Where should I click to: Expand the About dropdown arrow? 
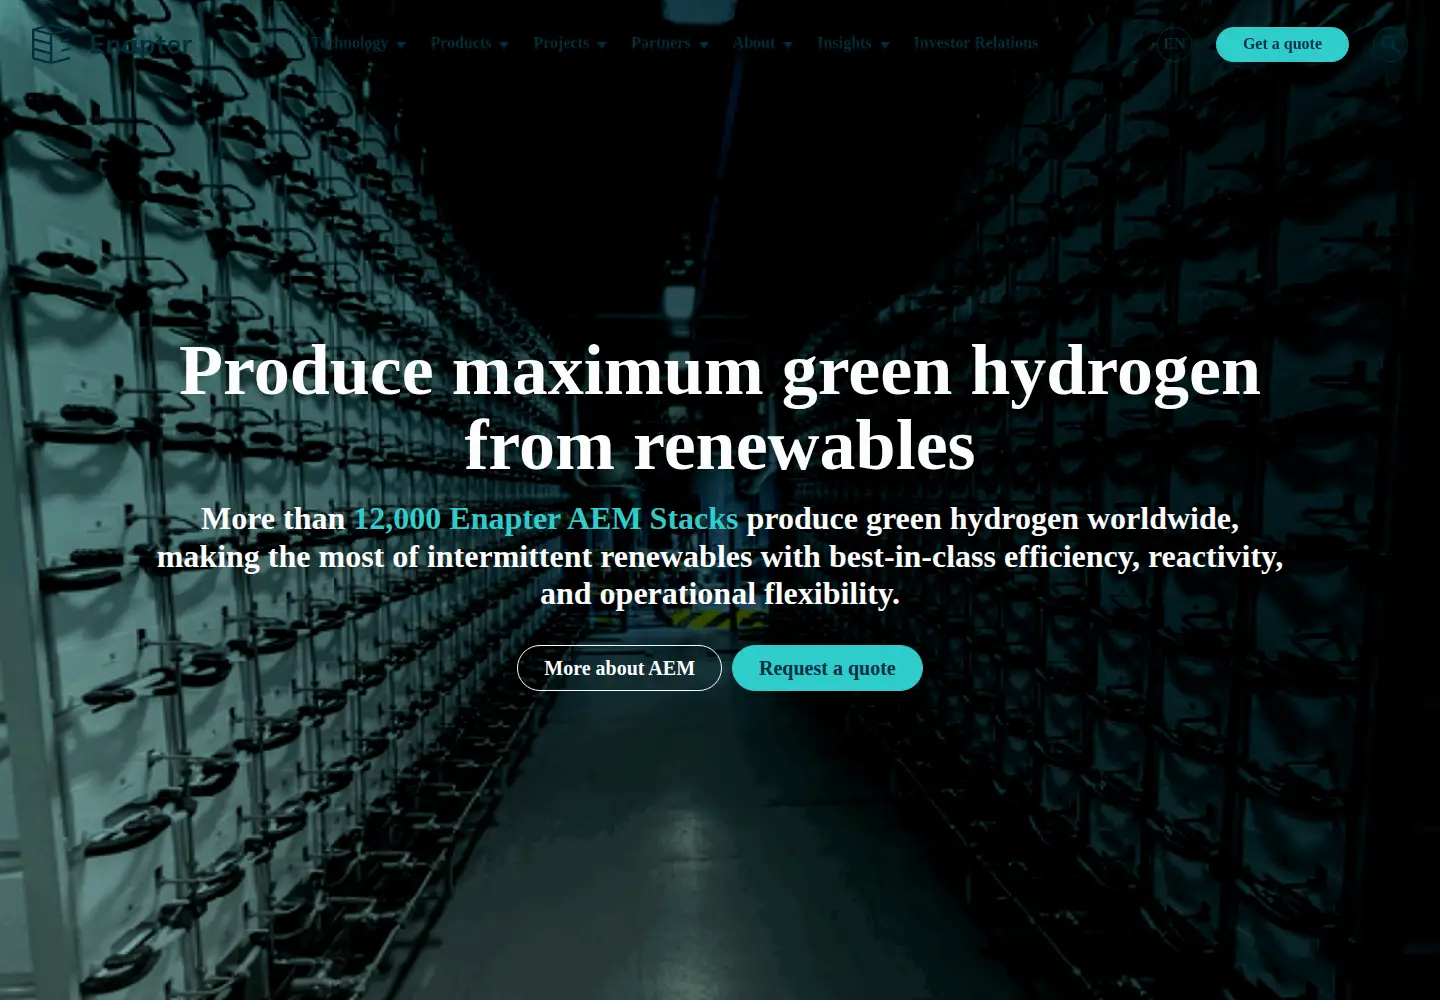point(788,45)
